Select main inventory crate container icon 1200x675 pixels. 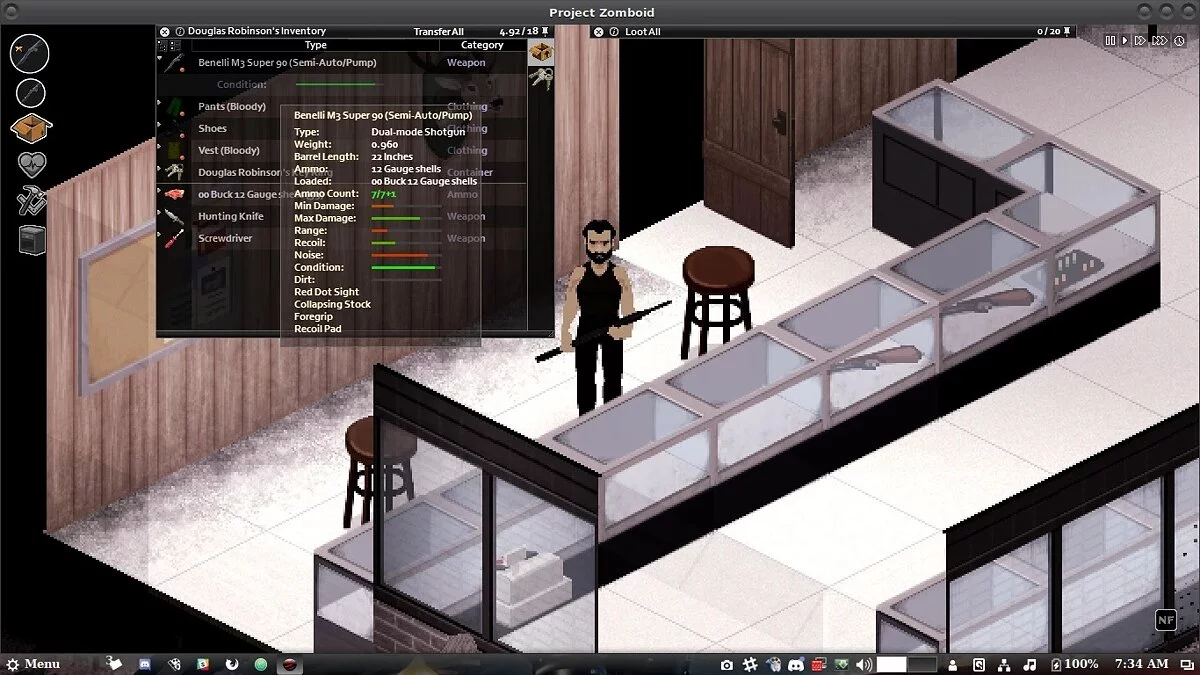click(x=541, y=52)
